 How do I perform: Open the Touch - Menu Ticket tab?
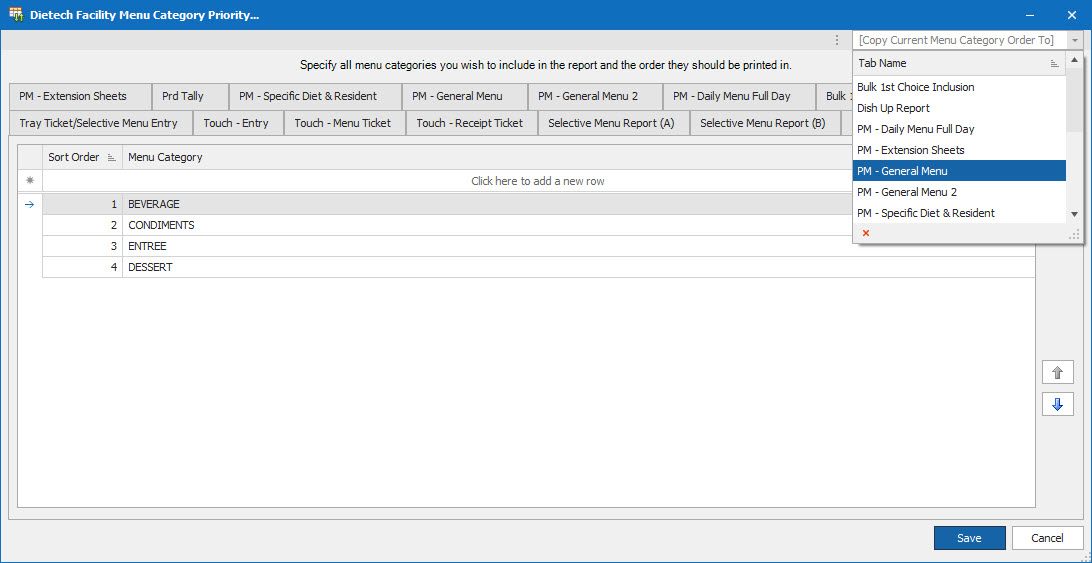[343, 123]
